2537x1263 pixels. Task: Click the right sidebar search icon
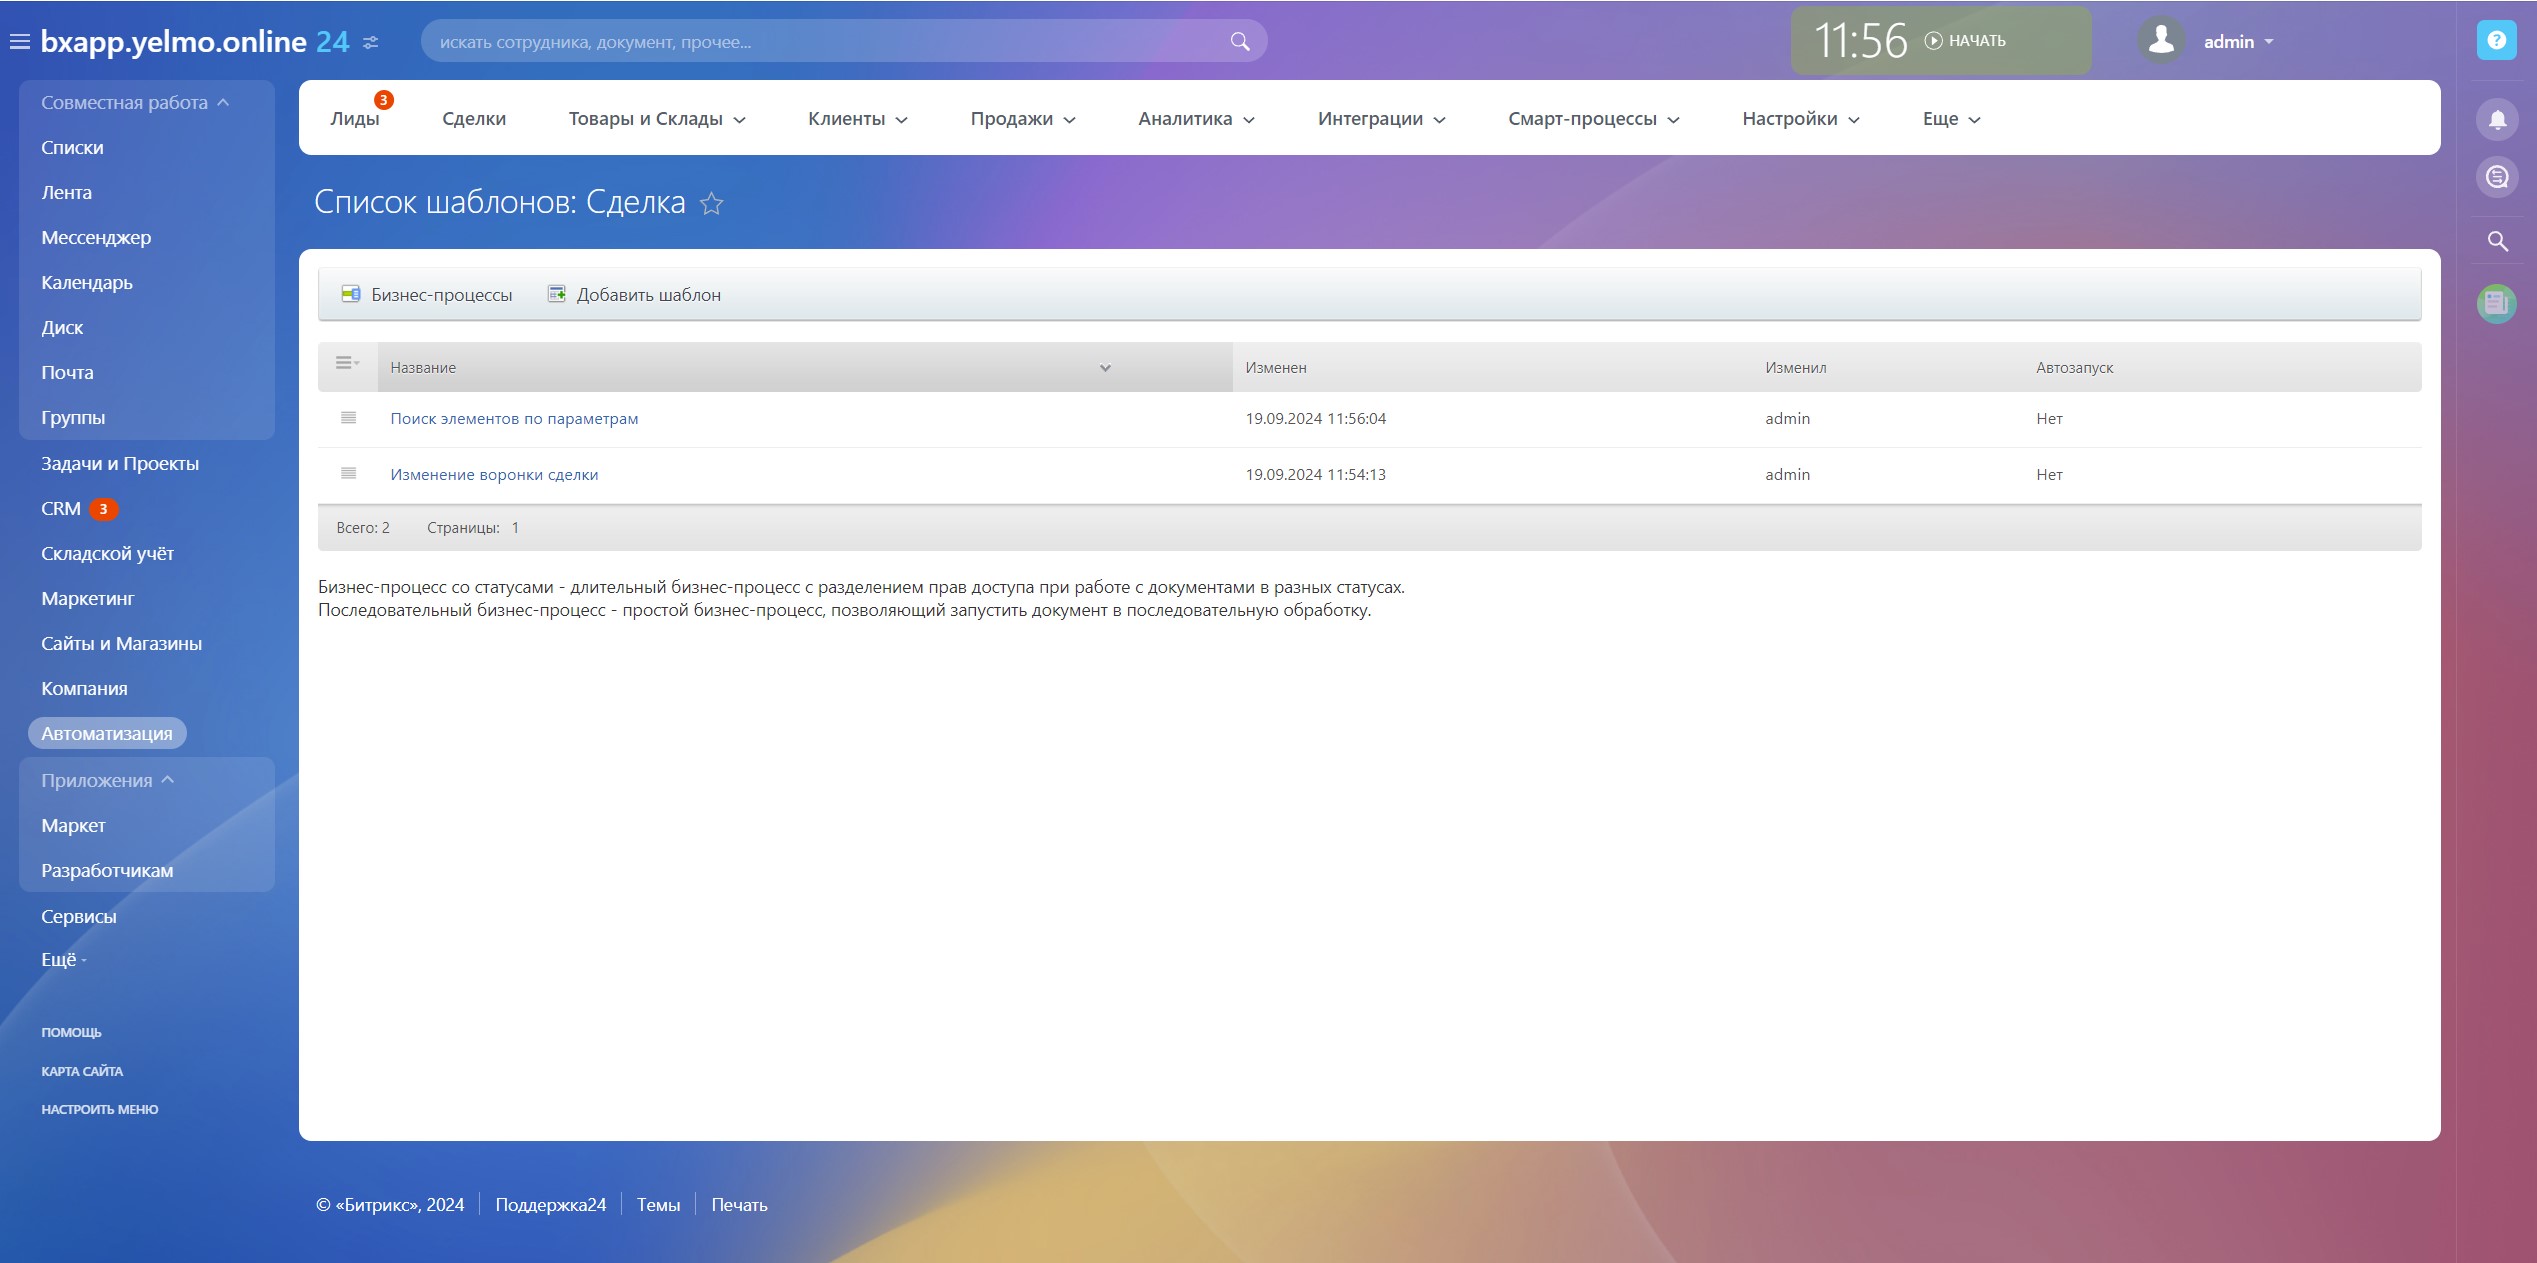pos(2496,241)
